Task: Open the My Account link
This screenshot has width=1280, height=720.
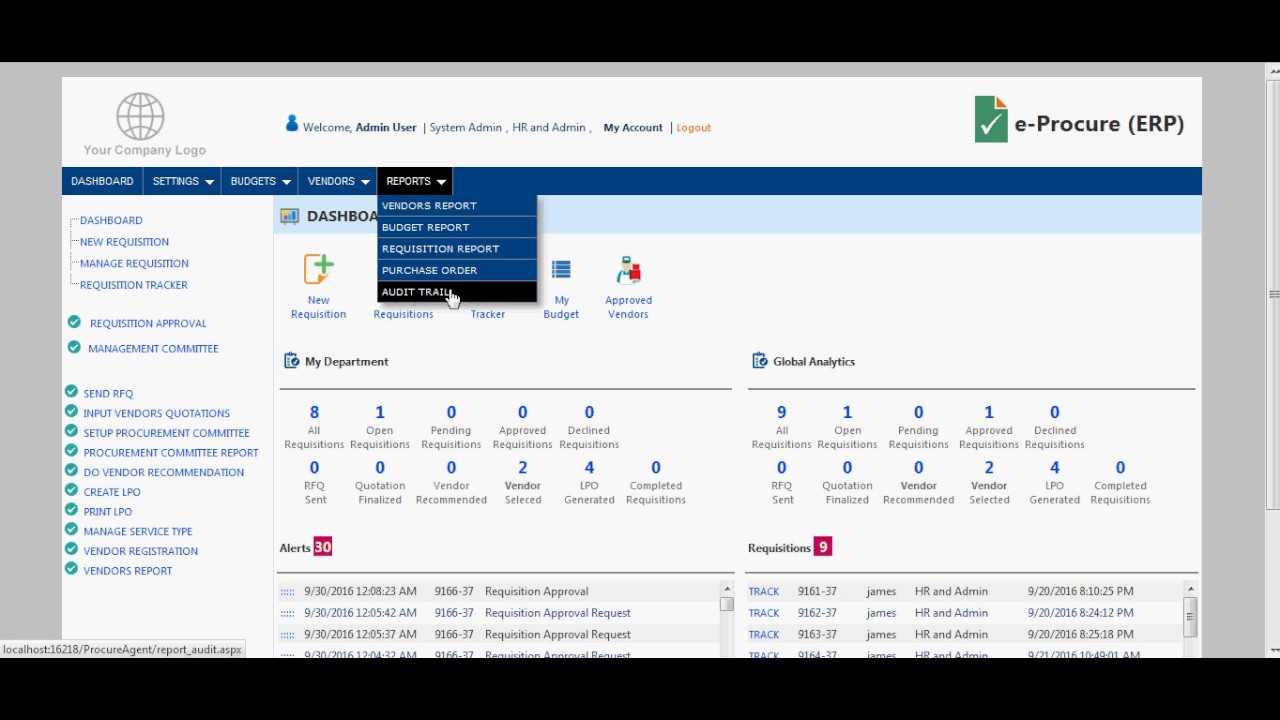Action: point(632,128)
